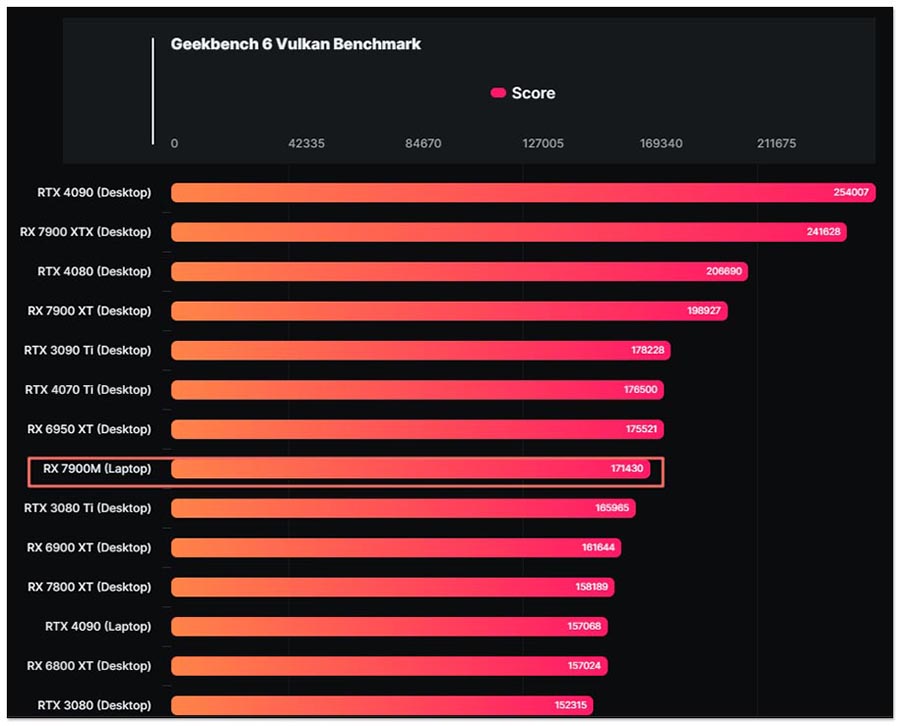Click the 171430 score value
This screenshot has width=900, height=726.
627,469
